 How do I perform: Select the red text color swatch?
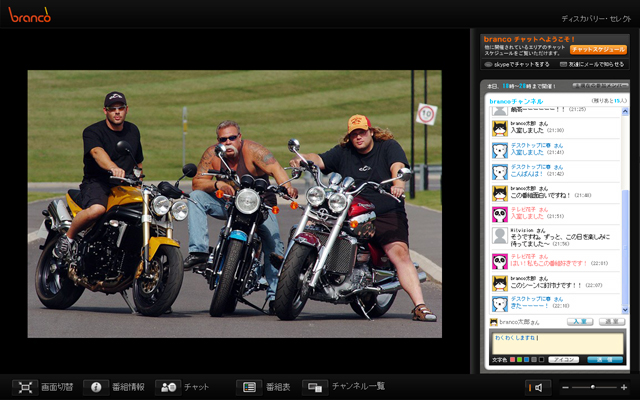point(513,359)
